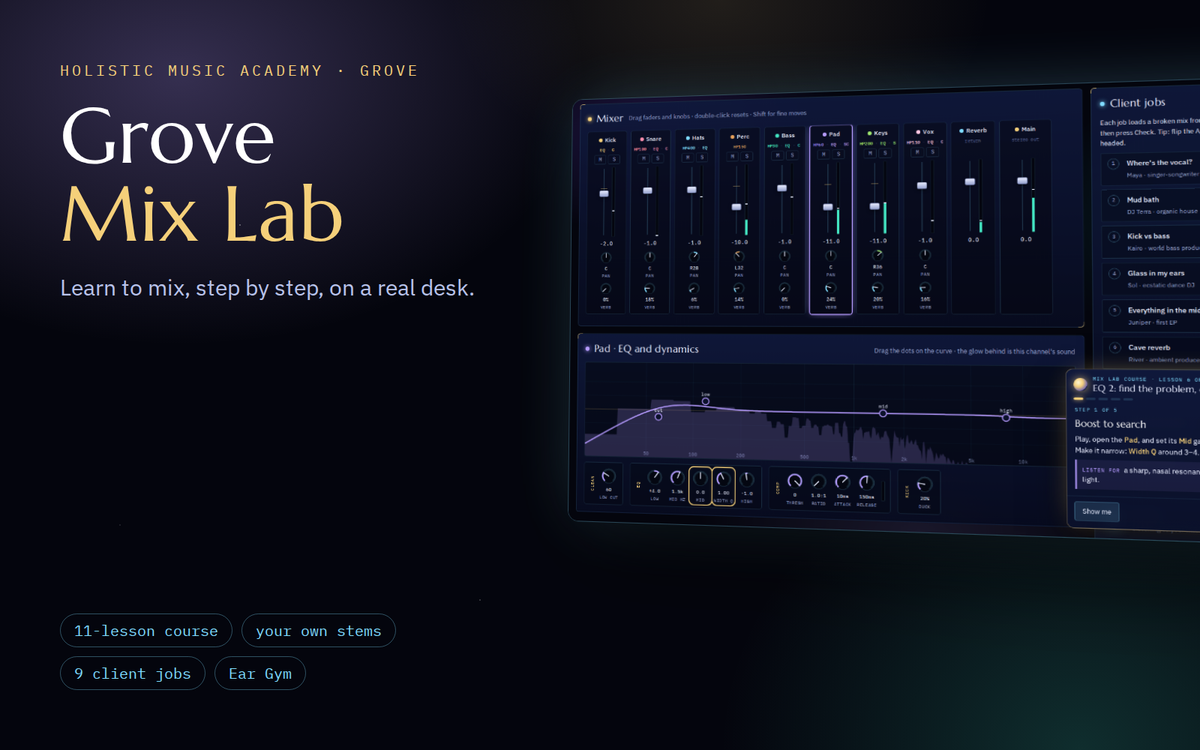Click the 'cut' dot on EQ curve
Image resolution: width=1200 pixels, height=750 pixels.
coord(658,415)
